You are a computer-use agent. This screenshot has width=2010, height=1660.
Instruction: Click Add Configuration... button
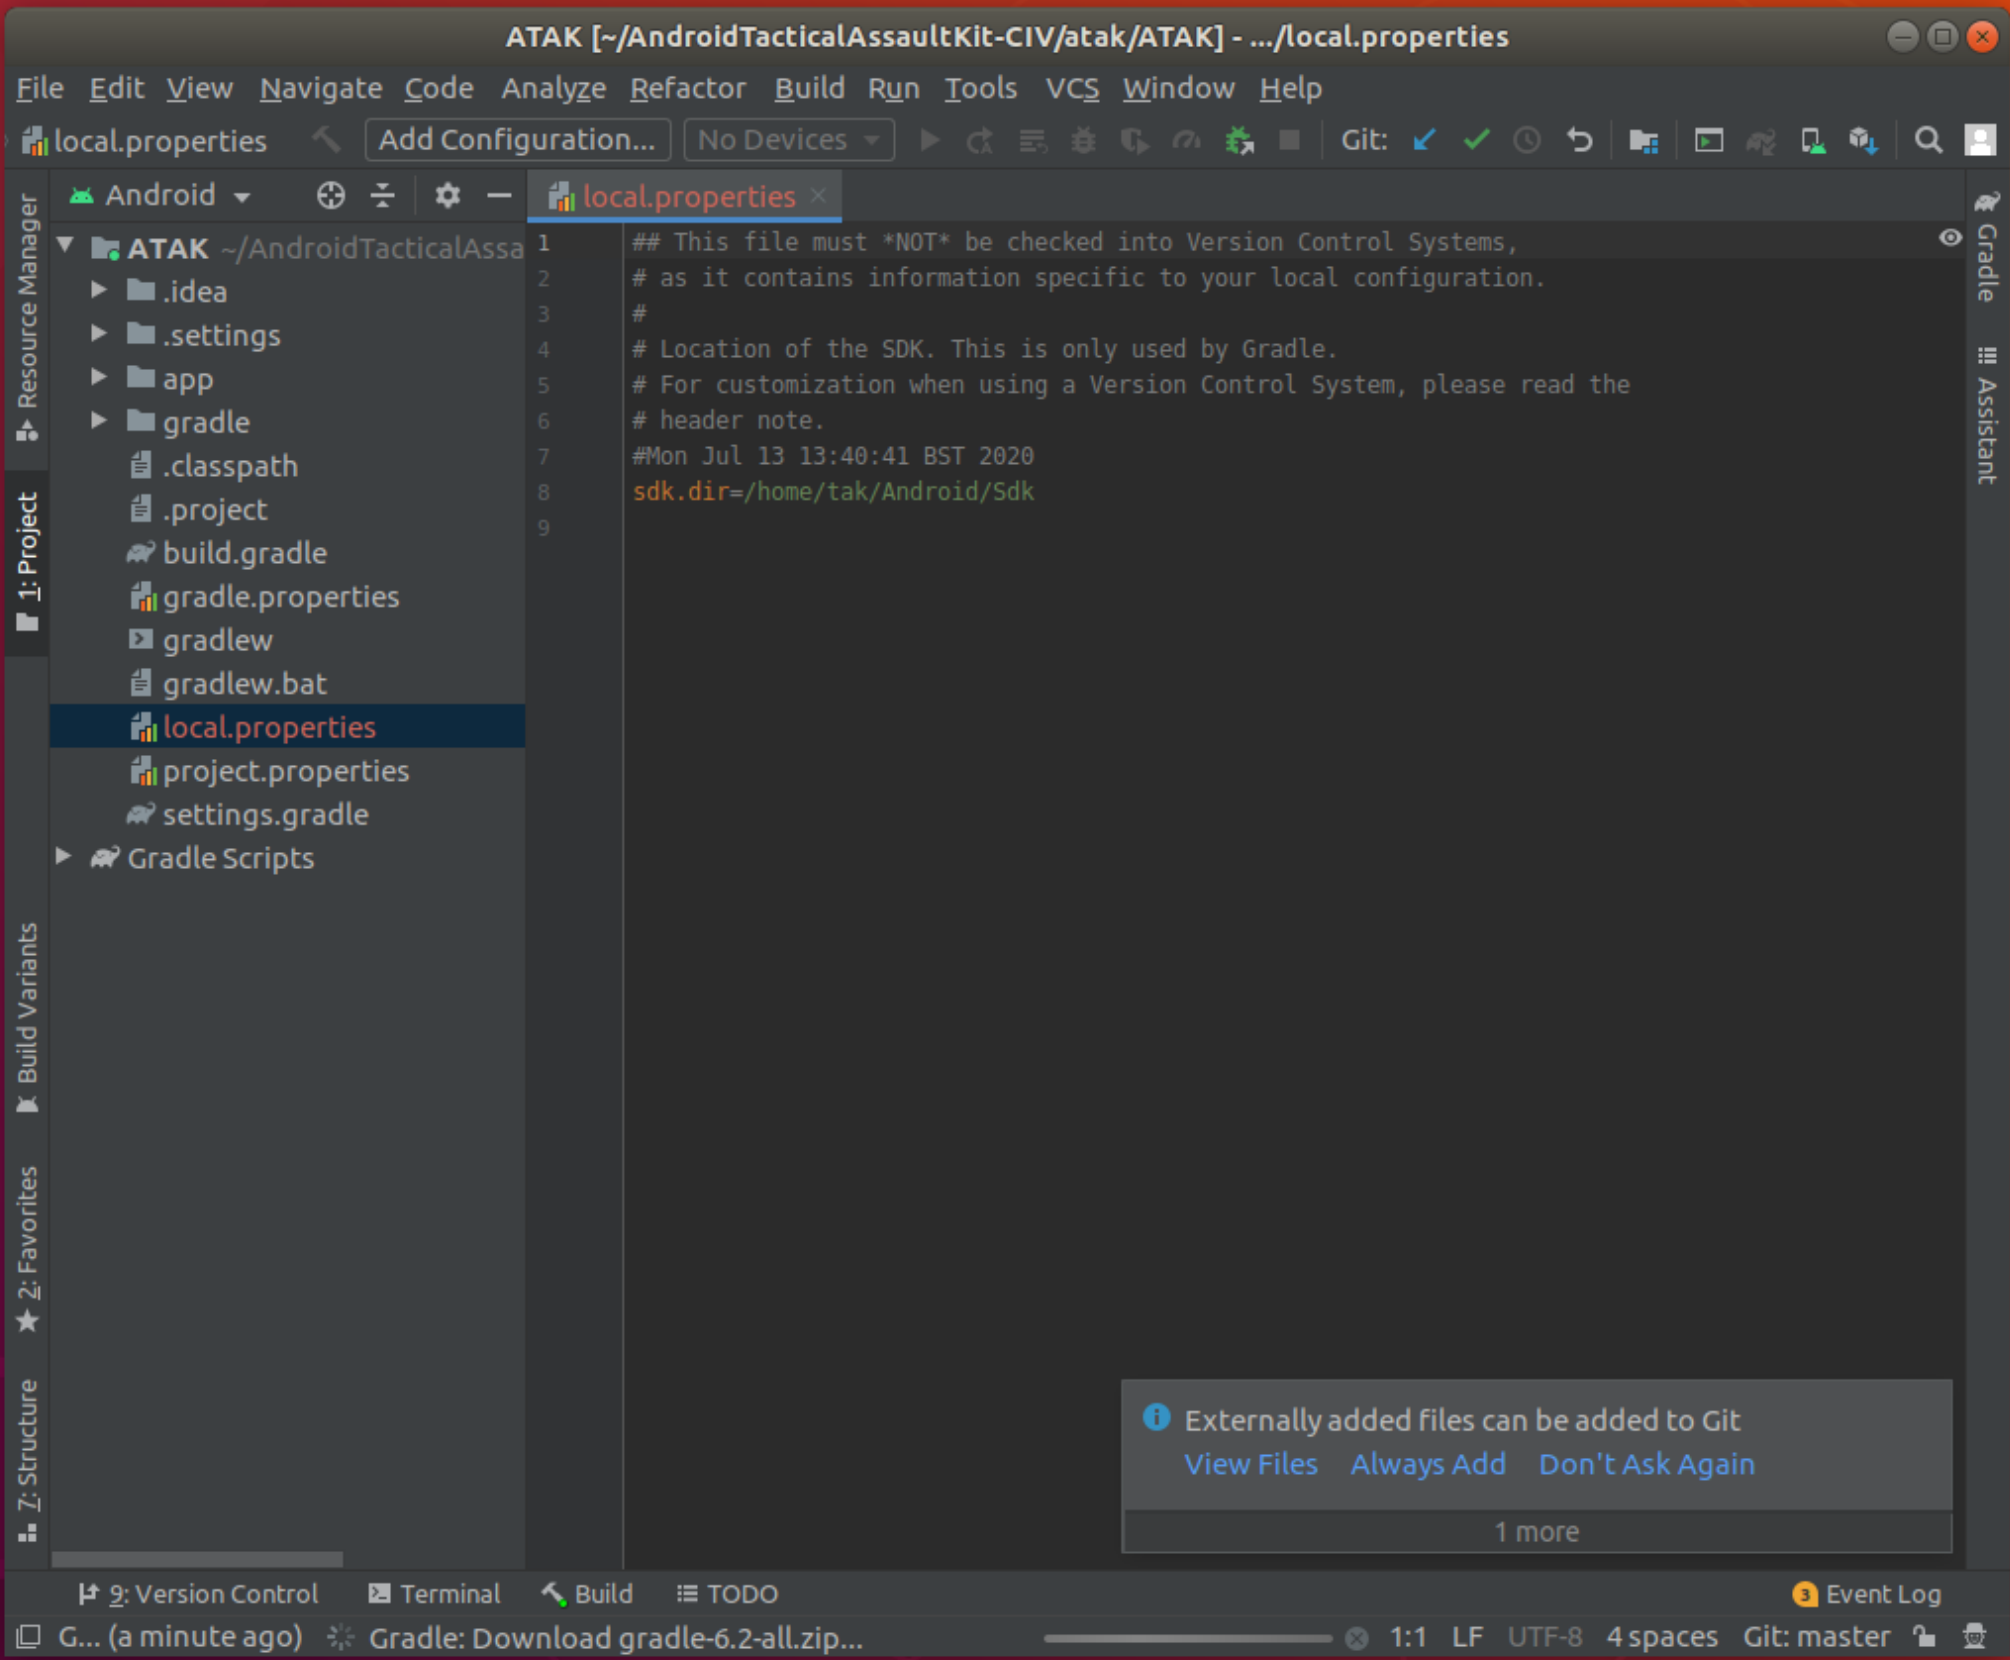[x=517, y=140]
